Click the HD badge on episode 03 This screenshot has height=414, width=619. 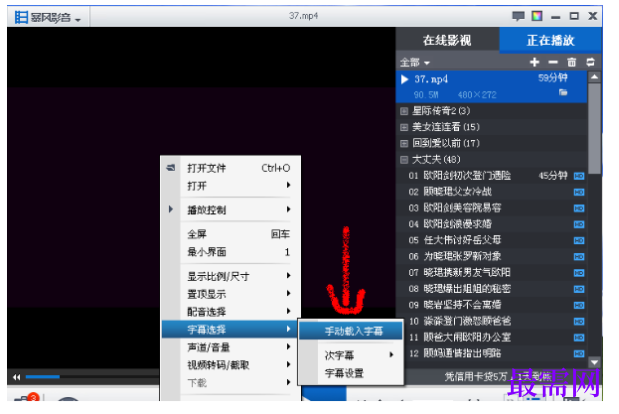(579, 208)
